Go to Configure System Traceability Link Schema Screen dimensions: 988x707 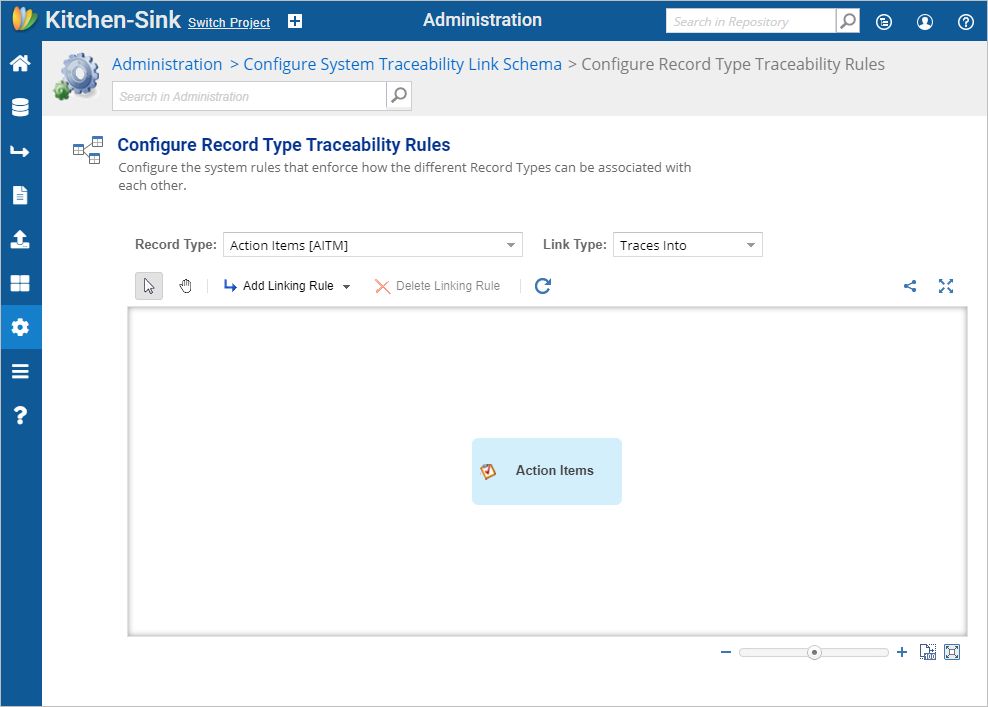[x=402, y=64]
